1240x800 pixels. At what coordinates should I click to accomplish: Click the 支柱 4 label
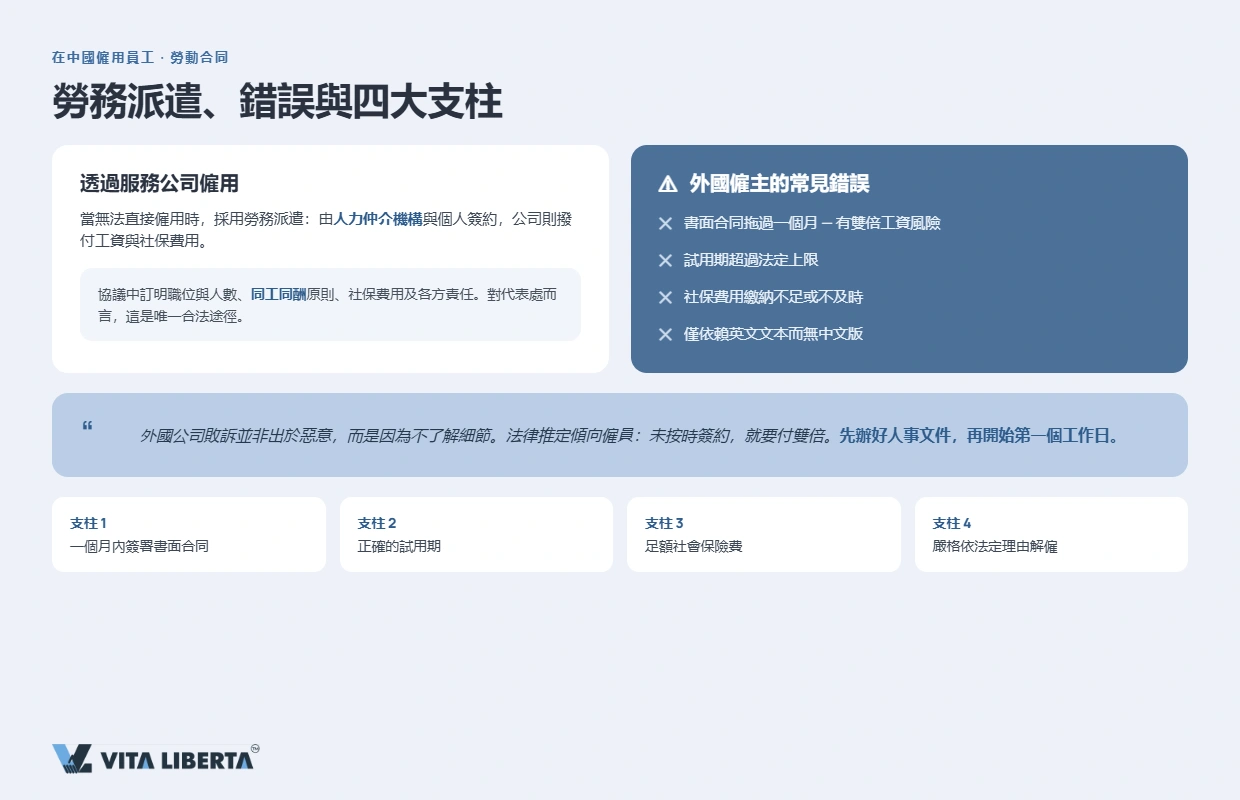click(952, 523)
